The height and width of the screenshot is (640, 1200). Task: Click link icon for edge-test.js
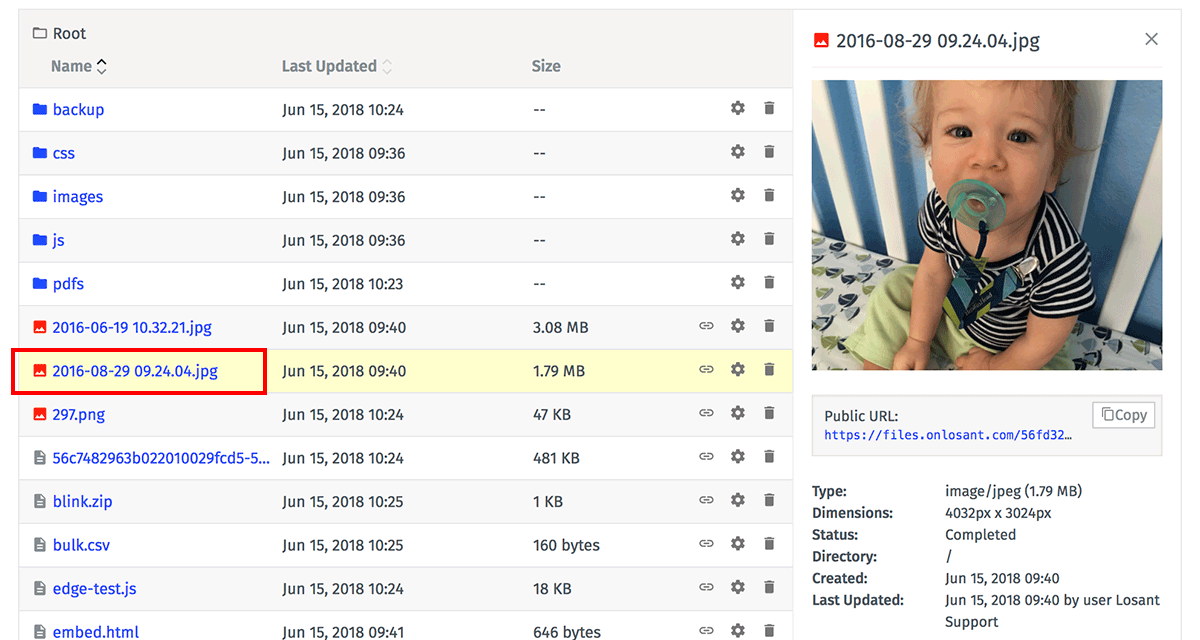(706, 588)
